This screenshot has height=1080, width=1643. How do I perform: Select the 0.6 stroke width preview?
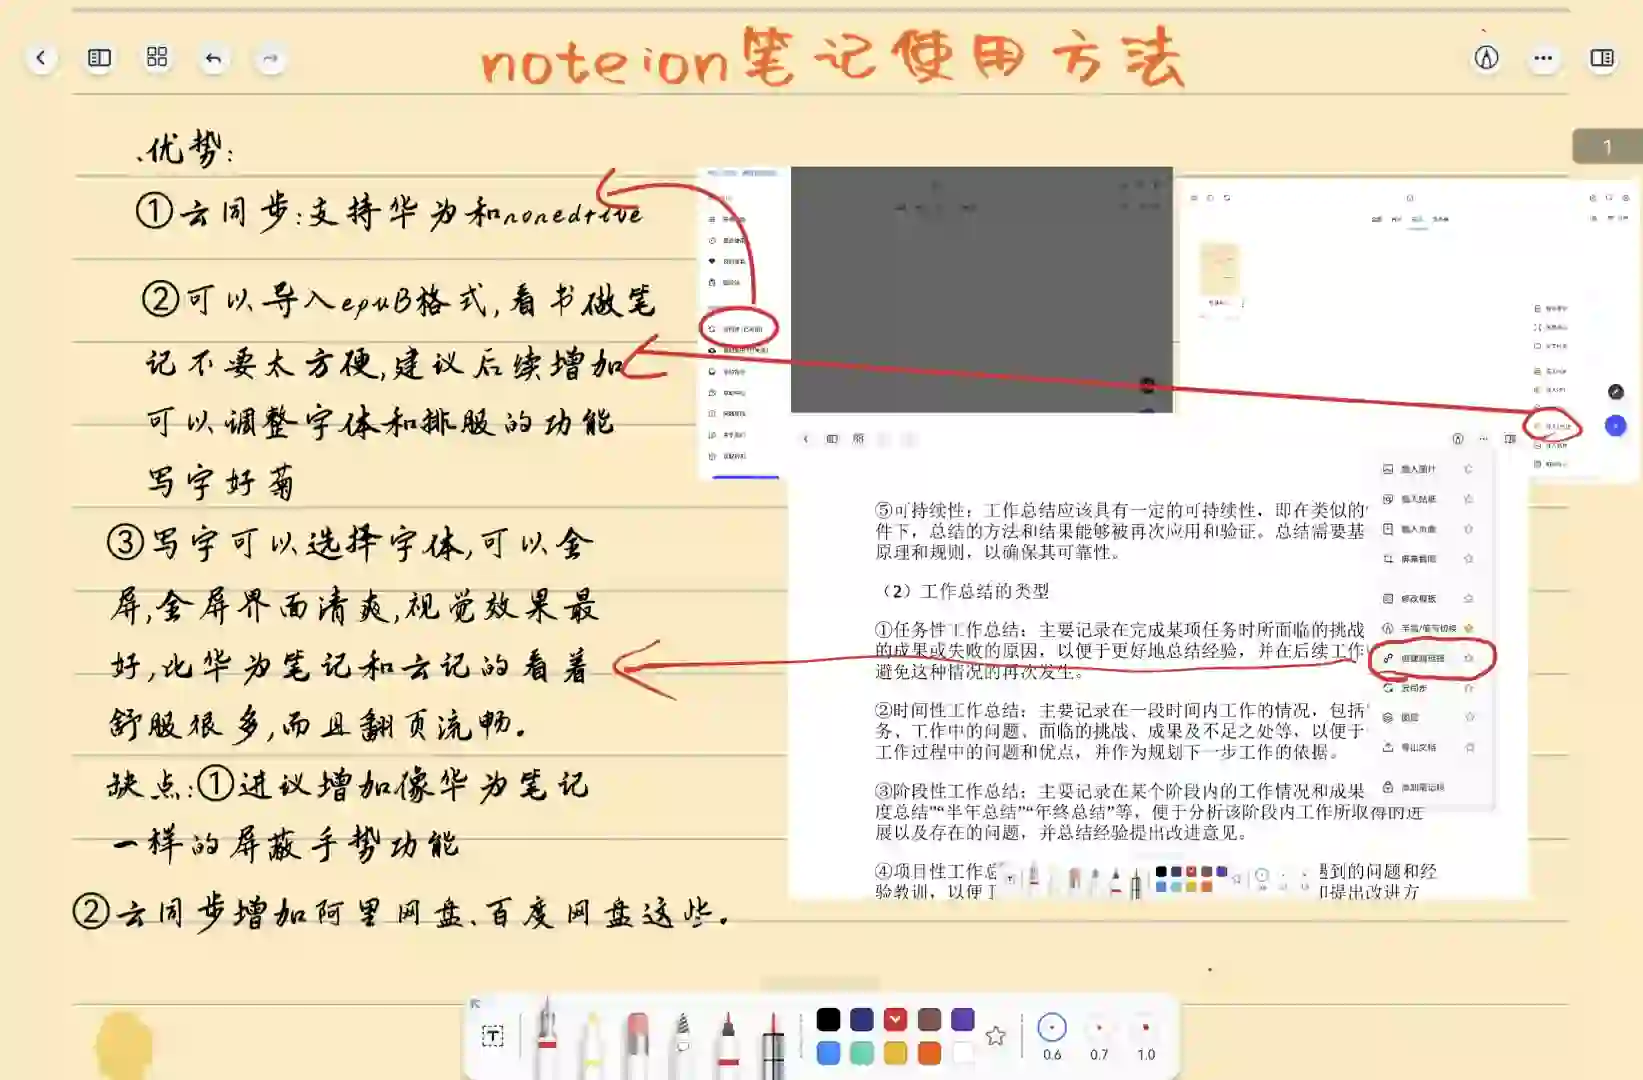click(x=1051, y=1026)
